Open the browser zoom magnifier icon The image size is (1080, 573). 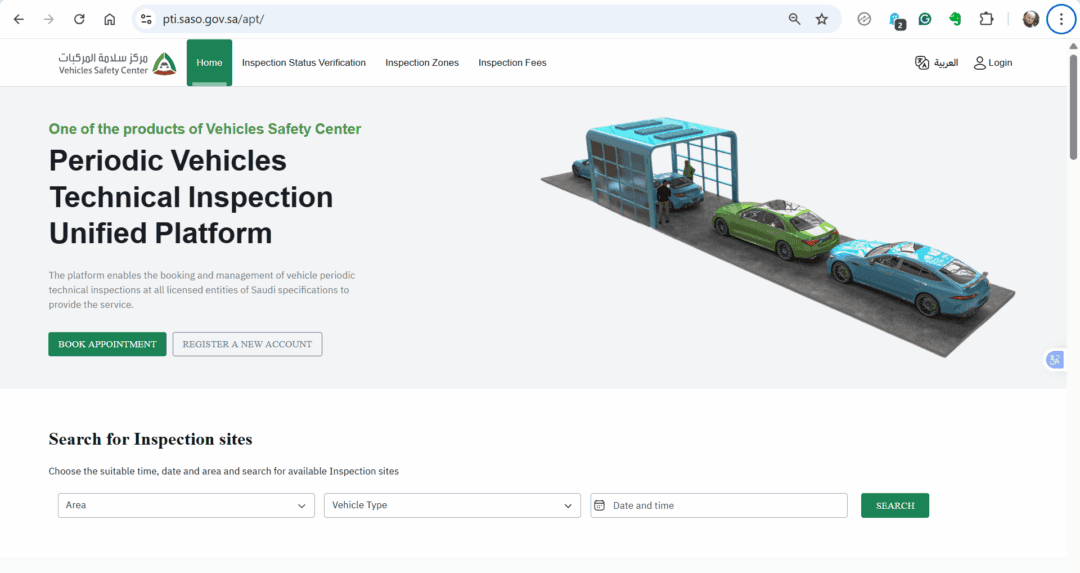pyautogui.click(x=795, y=19)
